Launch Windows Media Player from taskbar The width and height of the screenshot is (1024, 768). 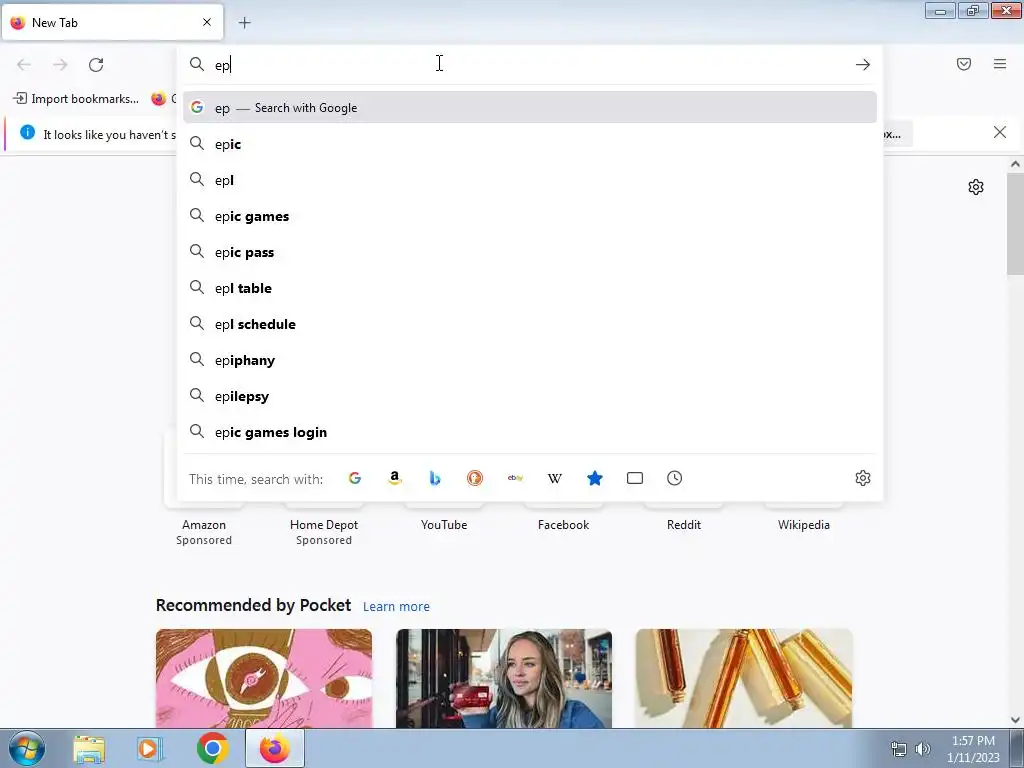coord(150,749)
